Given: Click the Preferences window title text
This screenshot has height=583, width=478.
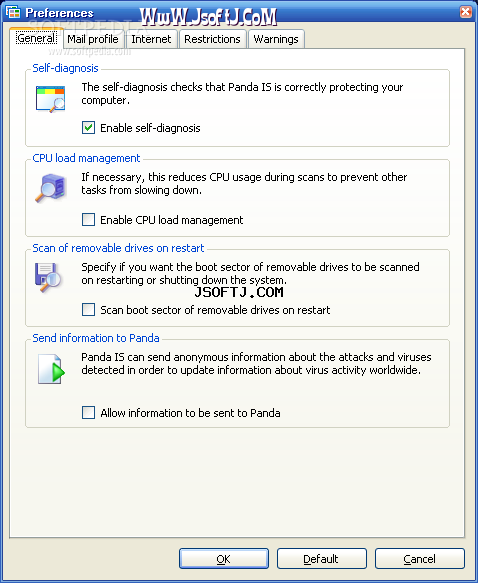Looking at the screenshot, I should pyautogui.click(x=59, y=13).
